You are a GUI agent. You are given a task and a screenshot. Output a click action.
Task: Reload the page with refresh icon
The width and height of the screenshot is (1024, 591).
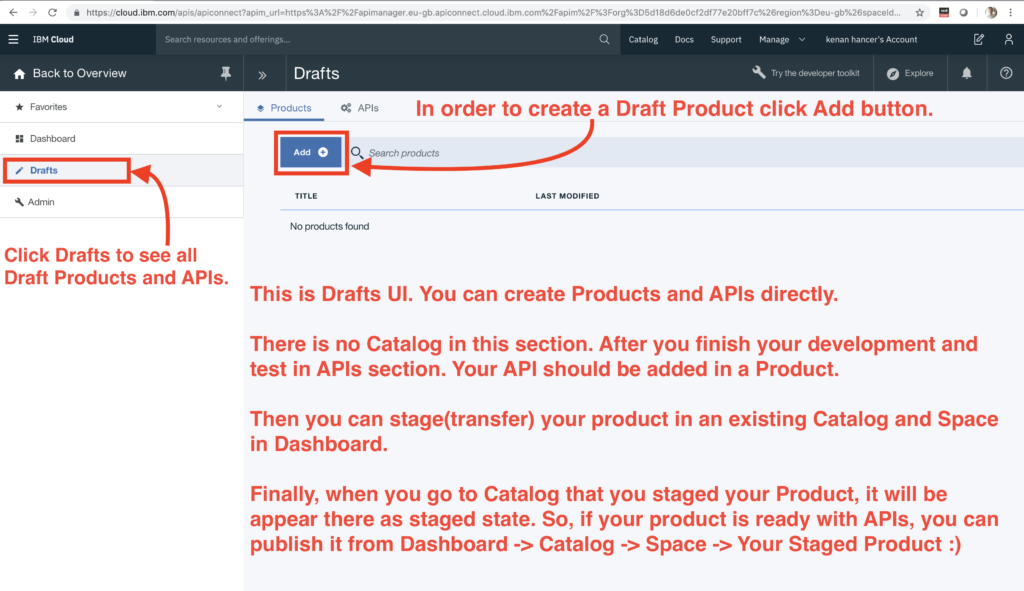pos(53,12)
